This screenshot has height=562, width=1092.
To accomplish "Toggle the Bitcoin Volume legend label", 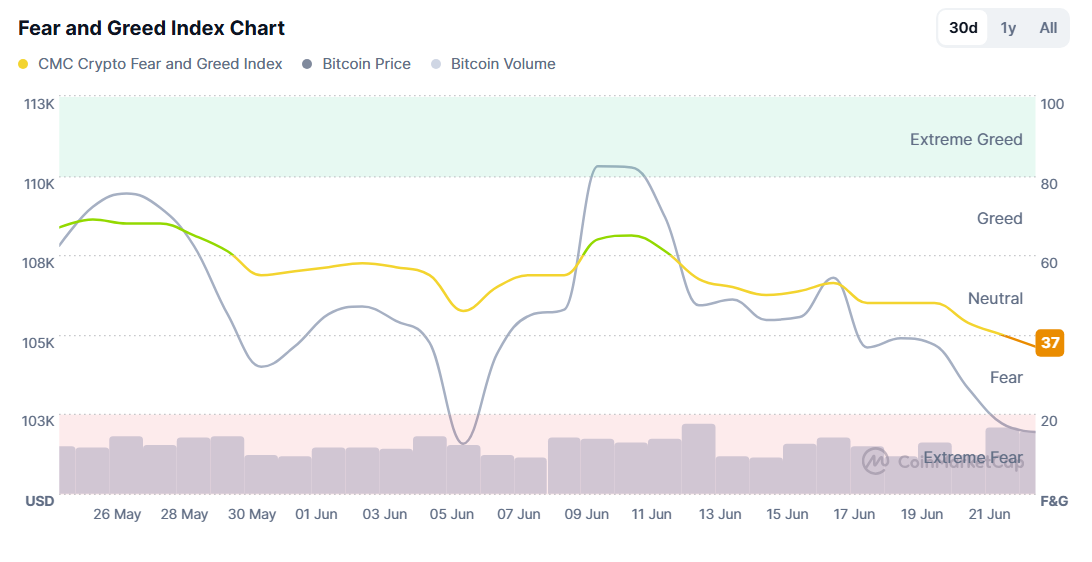I will [x=503, y=64].
